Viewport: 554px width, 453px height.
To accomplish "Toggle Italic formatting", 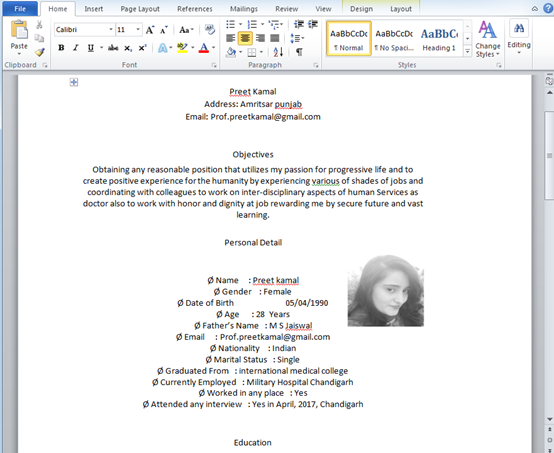I will tap(76, 48).
